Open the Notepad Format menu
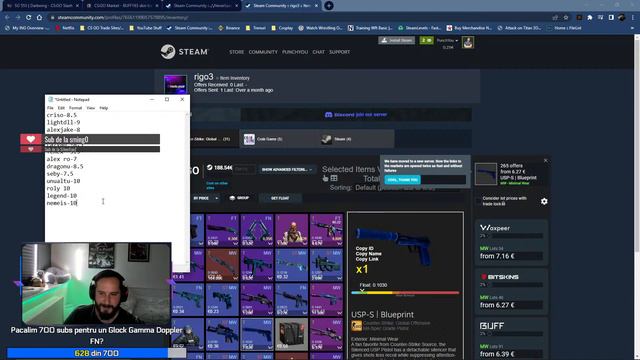The width and height of the screenshot is (640, 360). click(76, 108)
